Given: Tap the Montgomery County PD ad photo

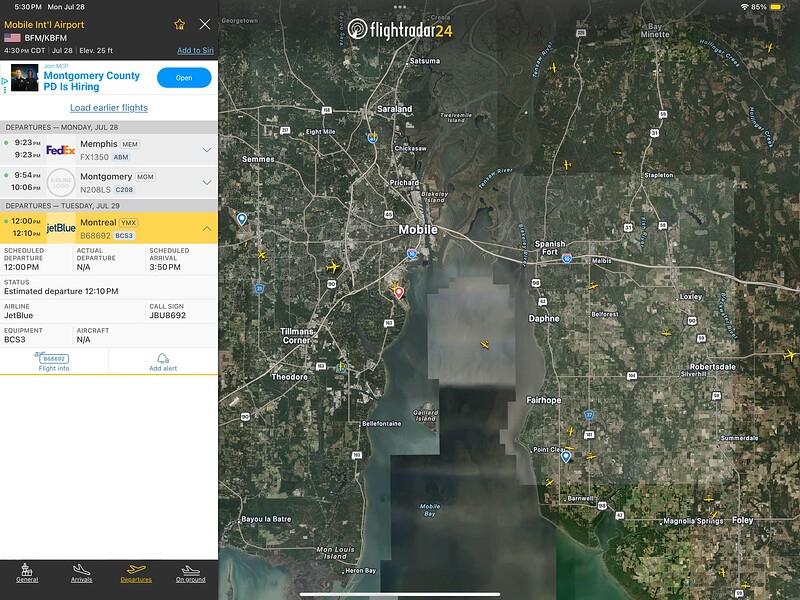Looking at the screenshot, I should 24,78.
